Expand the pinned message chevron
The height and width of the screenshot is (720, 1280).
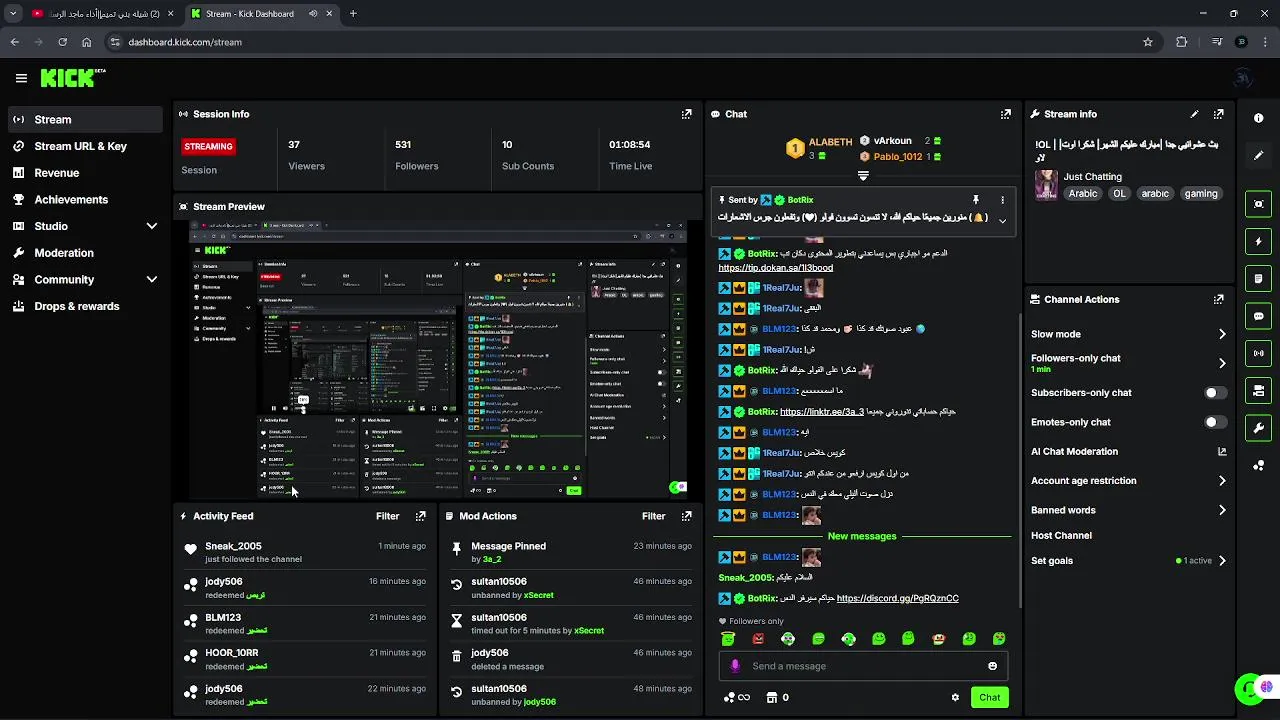pos(1002,220)
